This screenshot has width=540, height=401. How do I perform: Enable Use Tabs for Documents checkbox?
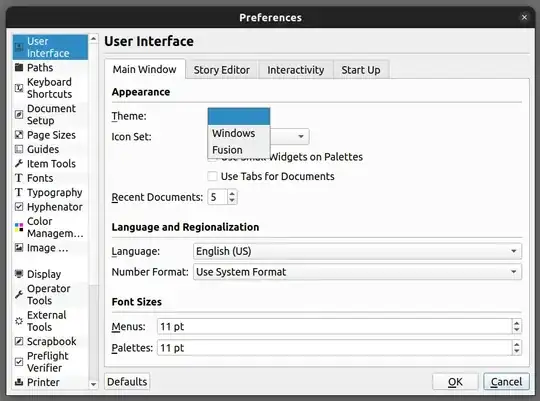click(x=212, y=176)
